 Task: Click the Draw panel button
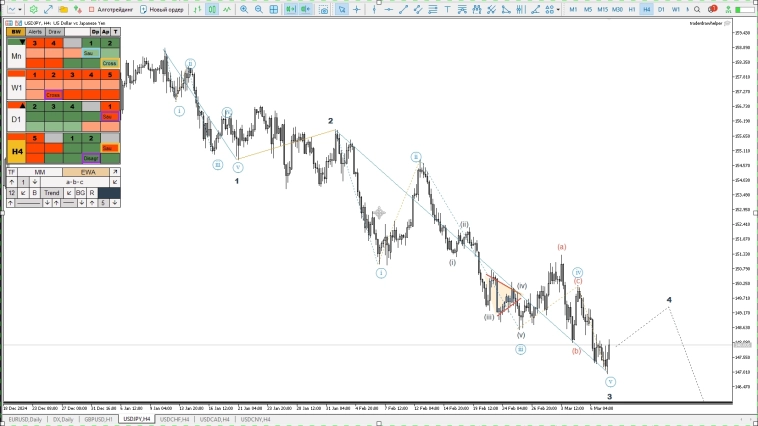pyautogui.click(x=54, y=32)
